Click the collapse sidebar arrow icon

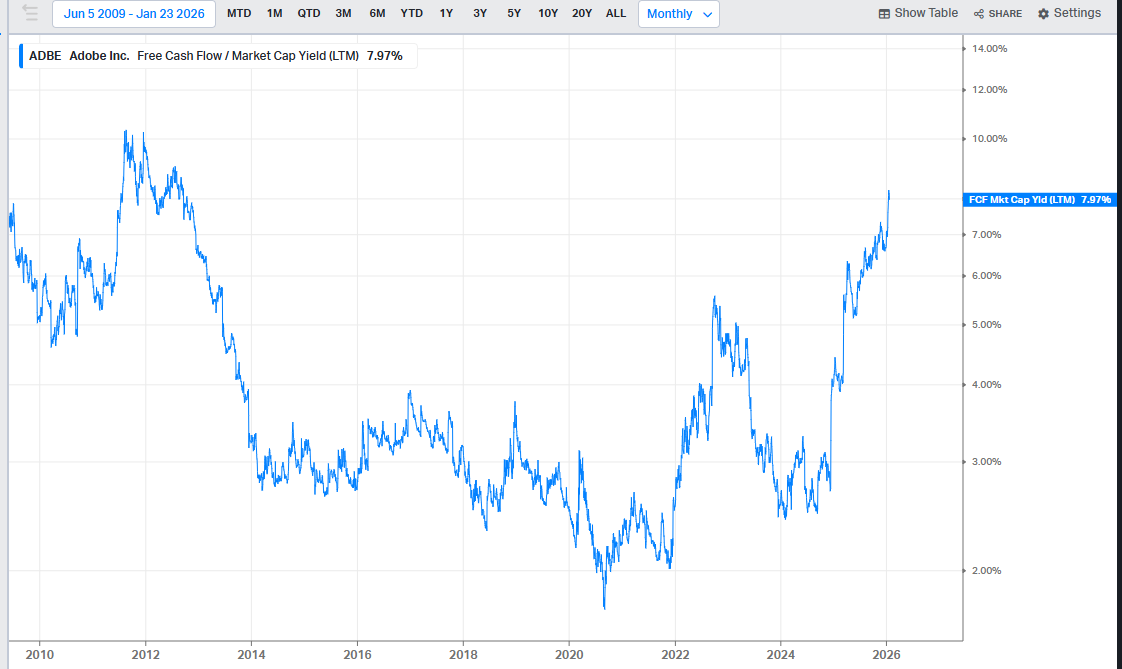30,13
